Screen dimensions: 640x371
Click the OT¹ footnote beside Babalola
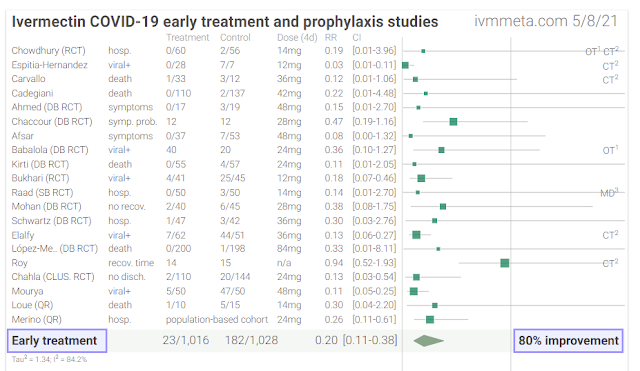[610, 150]
